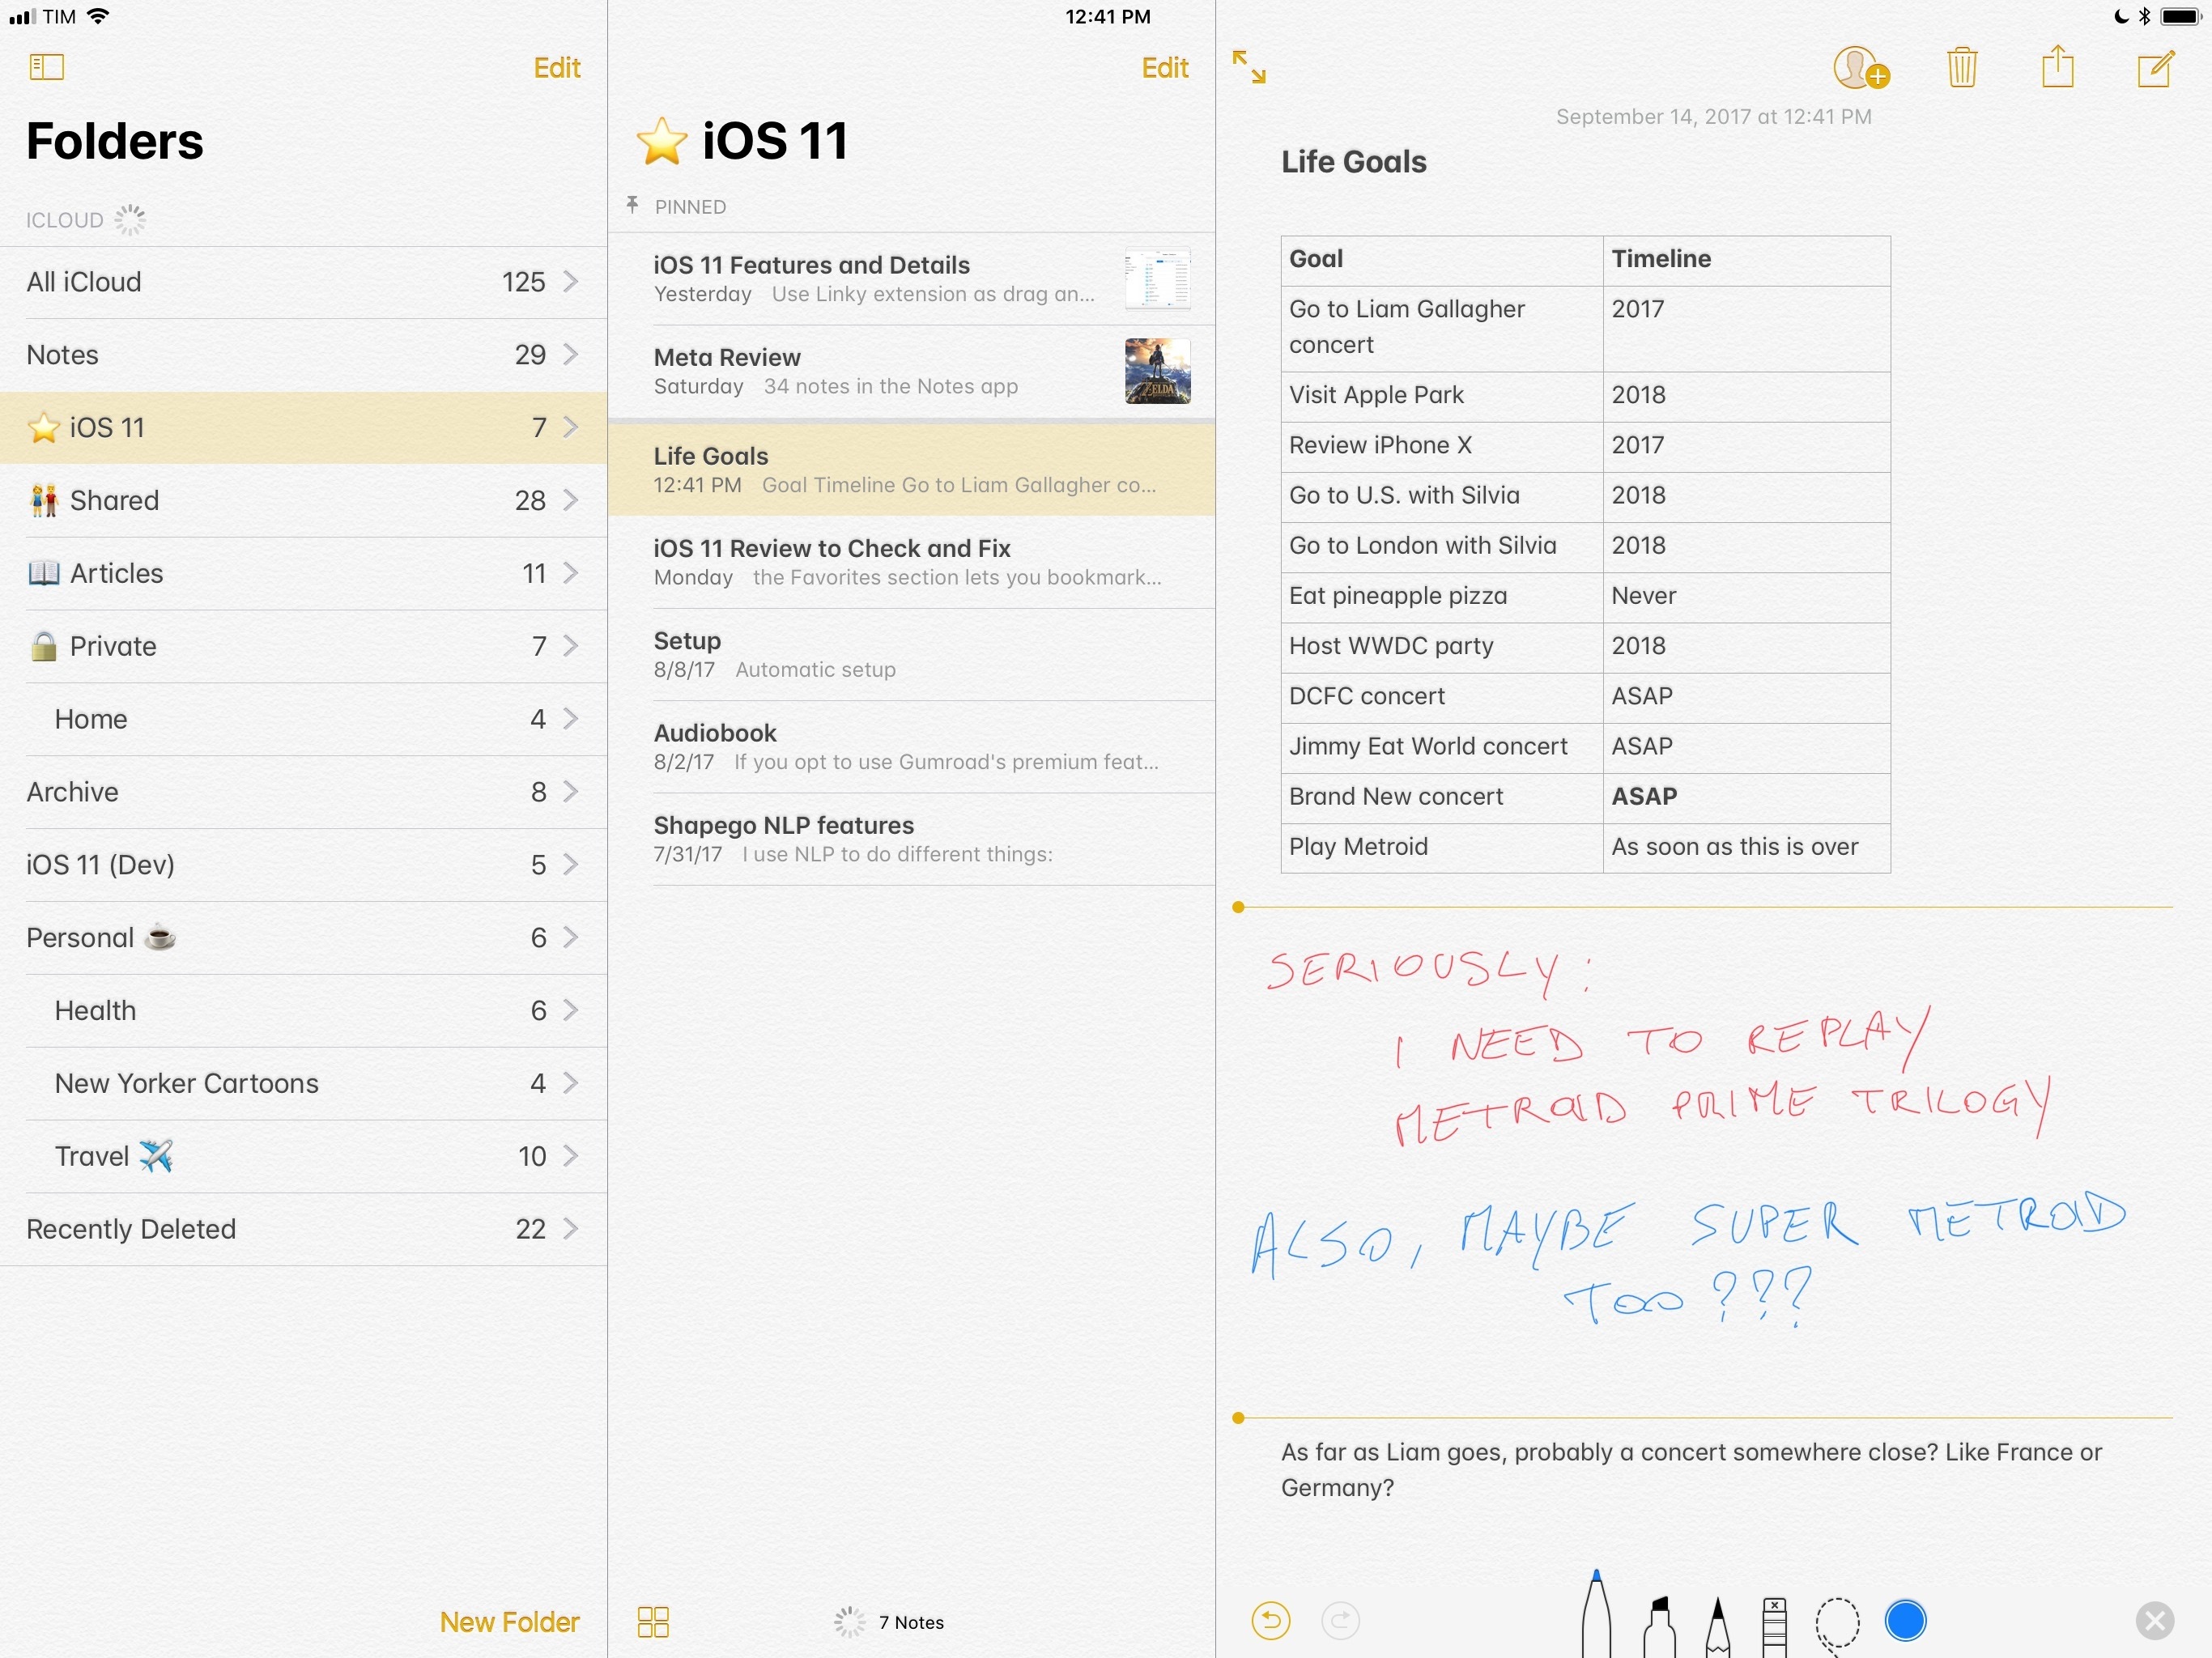This screenshot has width=2212, height=1658.
Task: Tap the screenshot thumbnail on iOS 11 Features note
Action: 1157,279
